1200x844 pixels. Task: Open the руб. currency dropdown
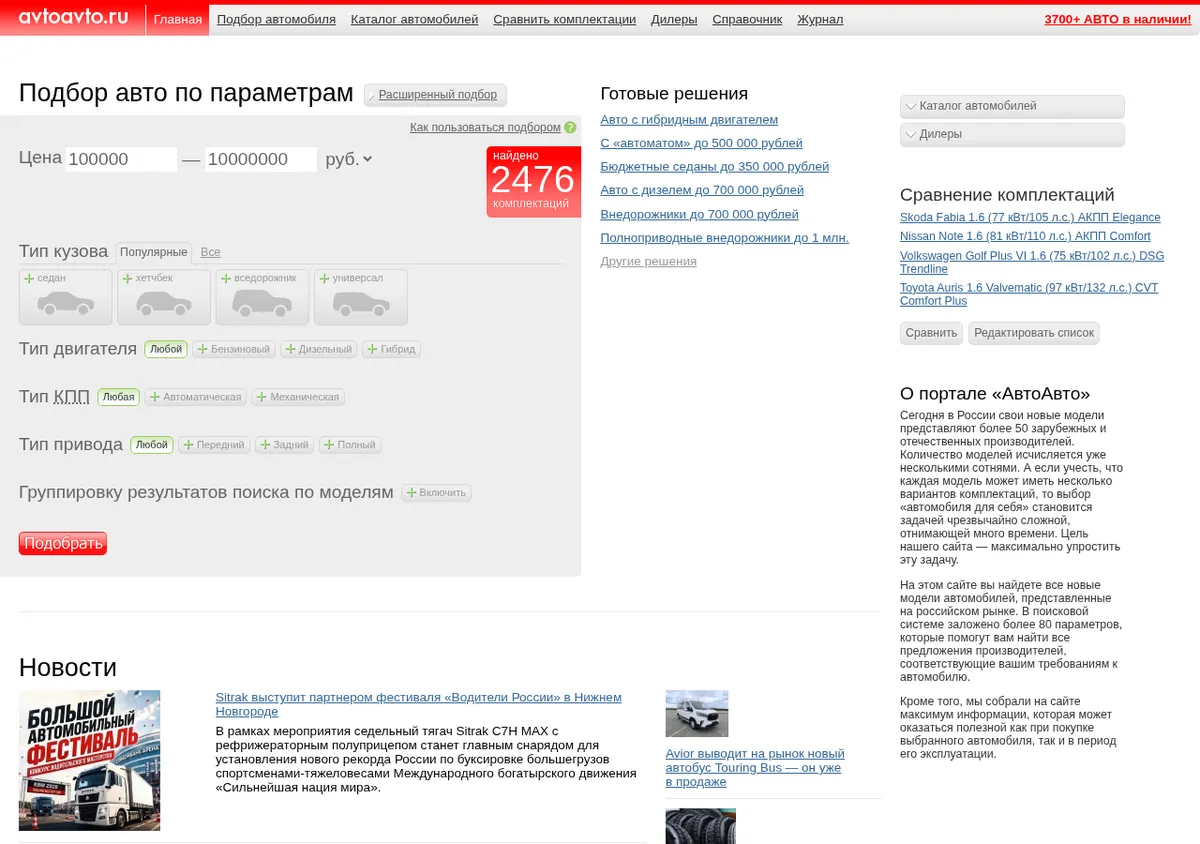[x=349, y=159]
